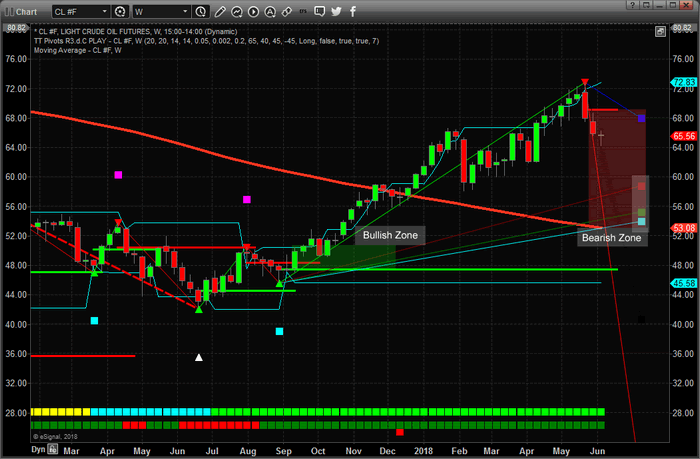Screen dimensions: 700x459
Task: Click the small EFS toolbar label
Action: coord(303,12)
